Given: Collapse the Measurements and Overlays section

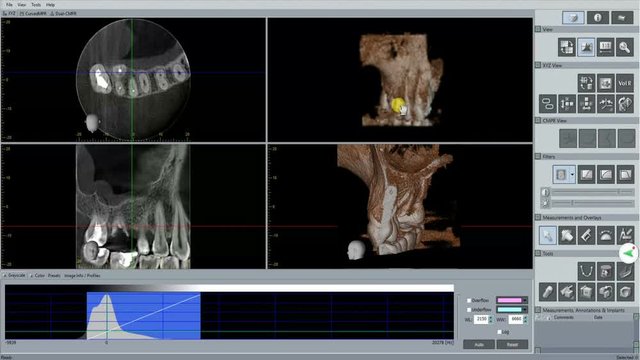Looking at the screenshot, I should [538, 218].
